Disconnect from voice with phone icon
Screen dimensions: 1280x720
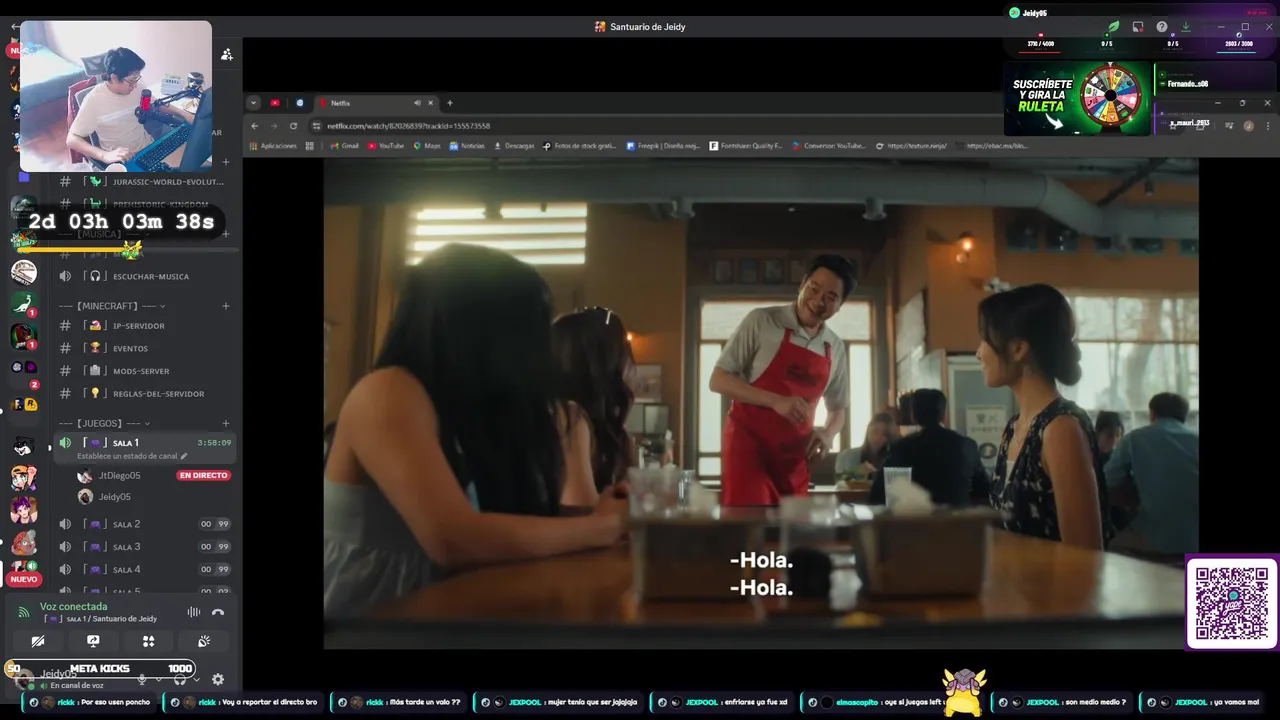[218, 612]
